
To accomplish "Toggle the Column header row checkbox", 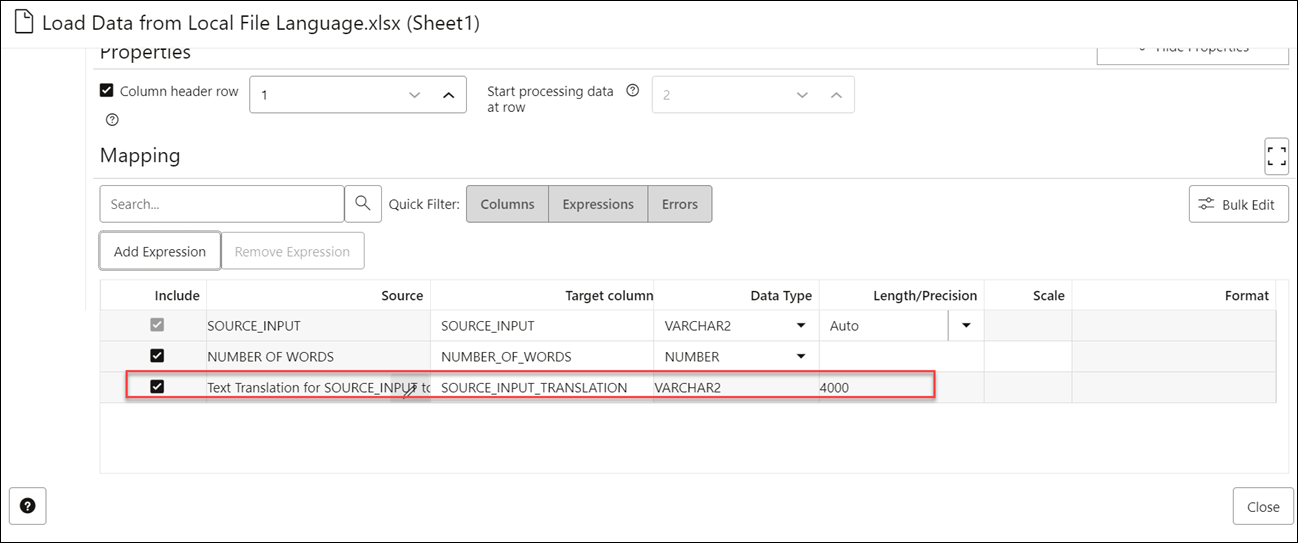I will point(107,91).
